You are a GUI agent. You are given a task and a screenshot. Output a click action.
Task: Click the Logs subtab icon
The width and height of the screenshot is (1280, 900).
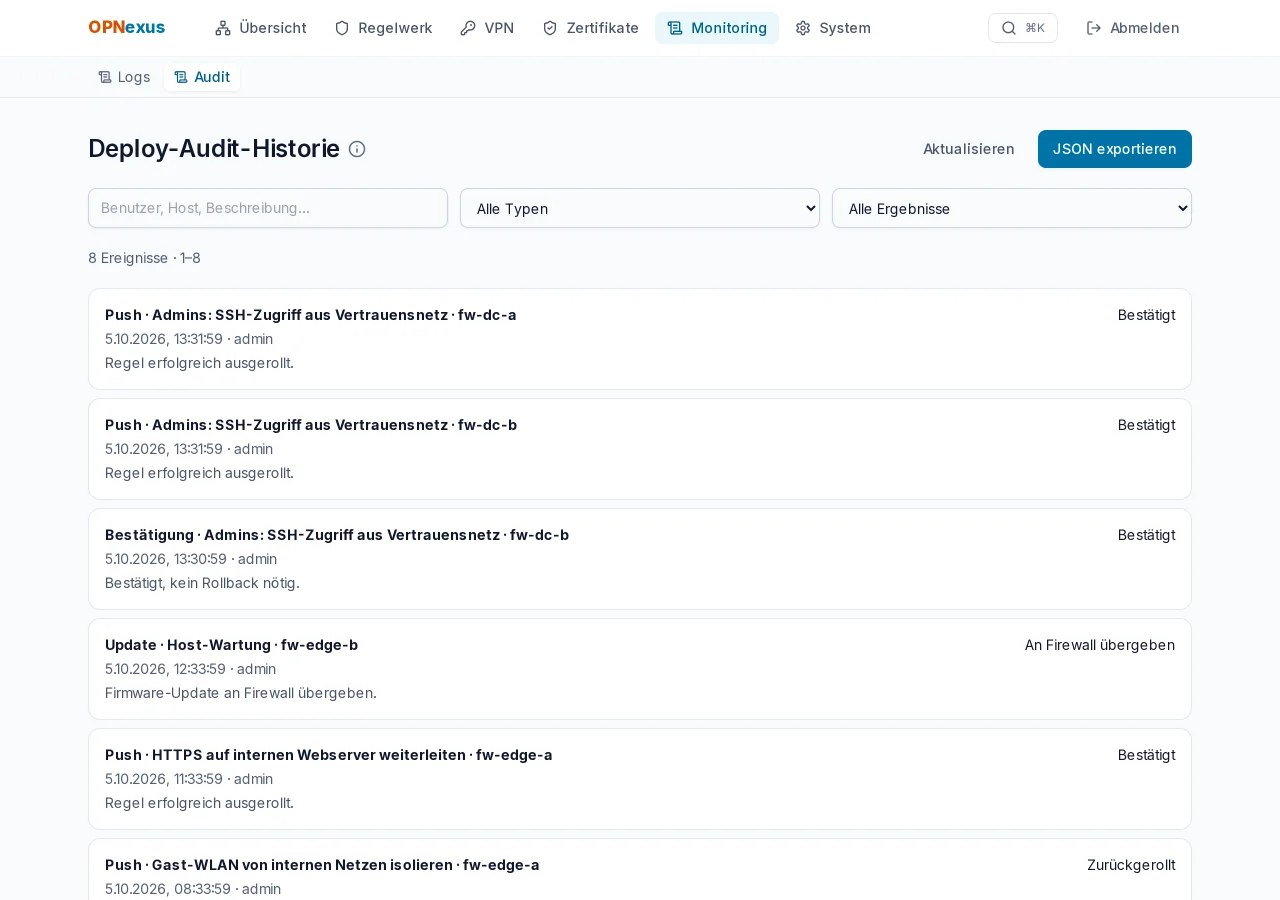tap(105, 77)
